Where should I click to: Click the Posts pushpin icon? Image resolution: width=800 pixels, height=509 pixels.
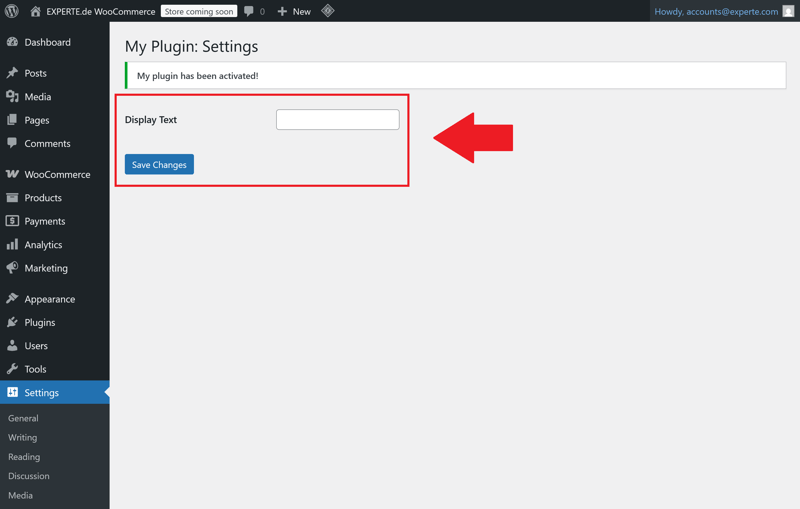click(12, 73)
